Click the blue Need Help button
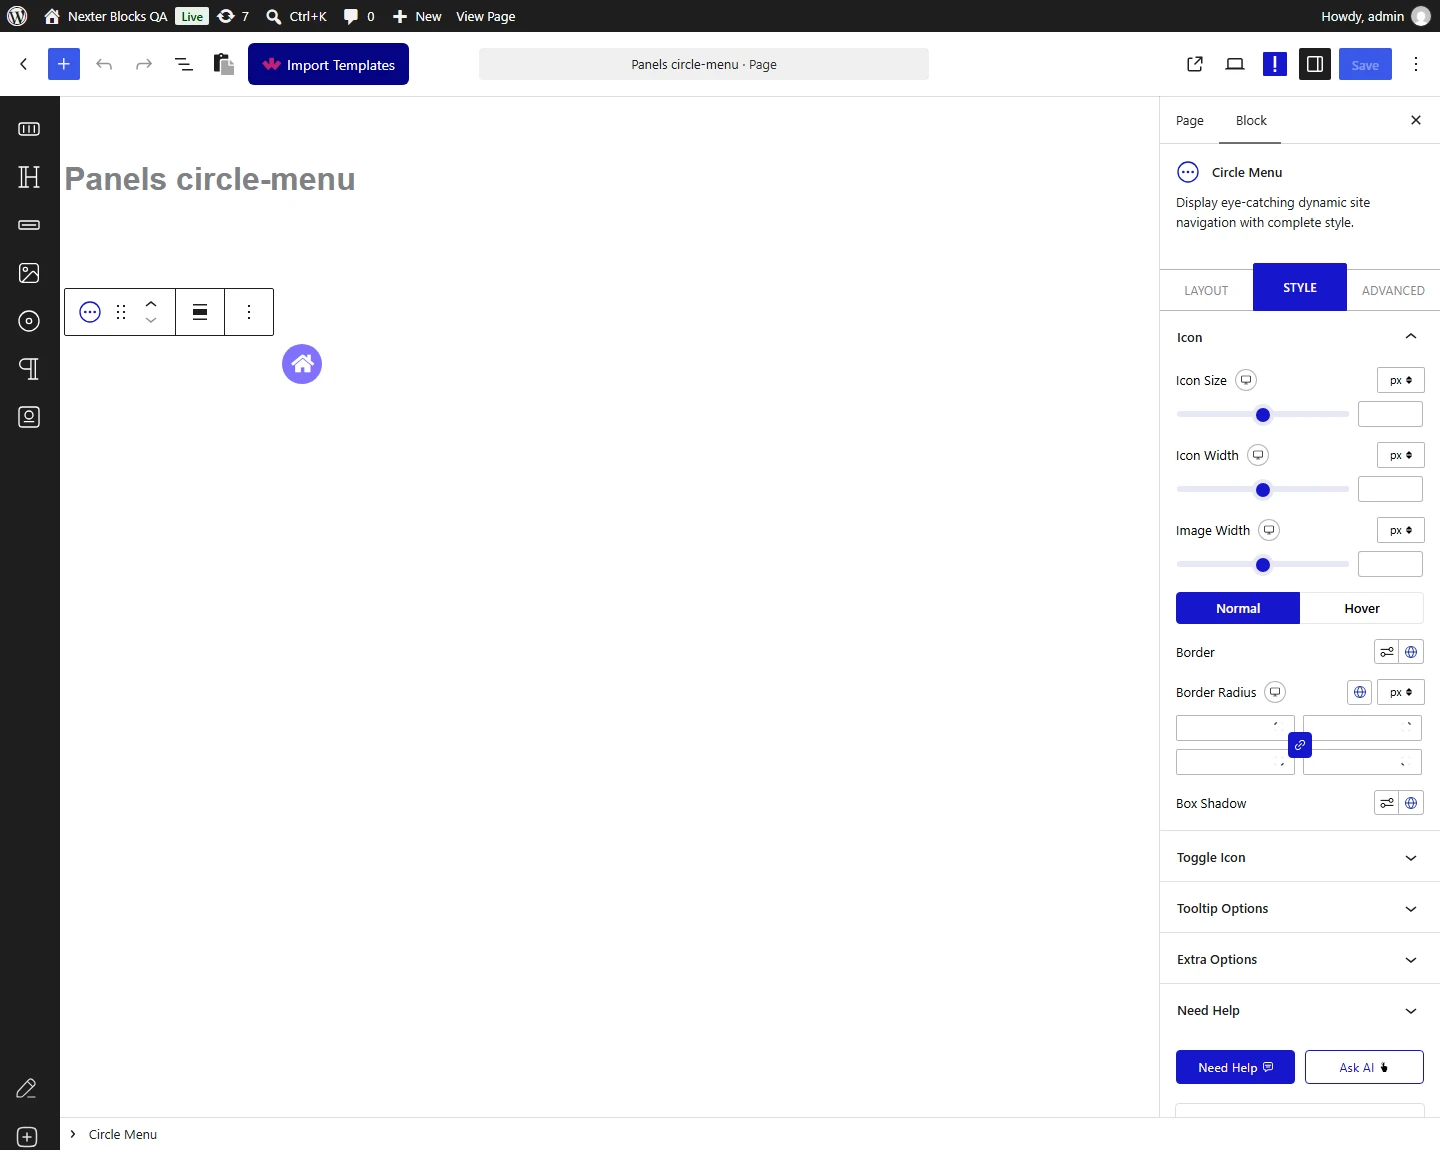The width and height of the screenshot is (1440, 1150). tap(1235, 1067)
